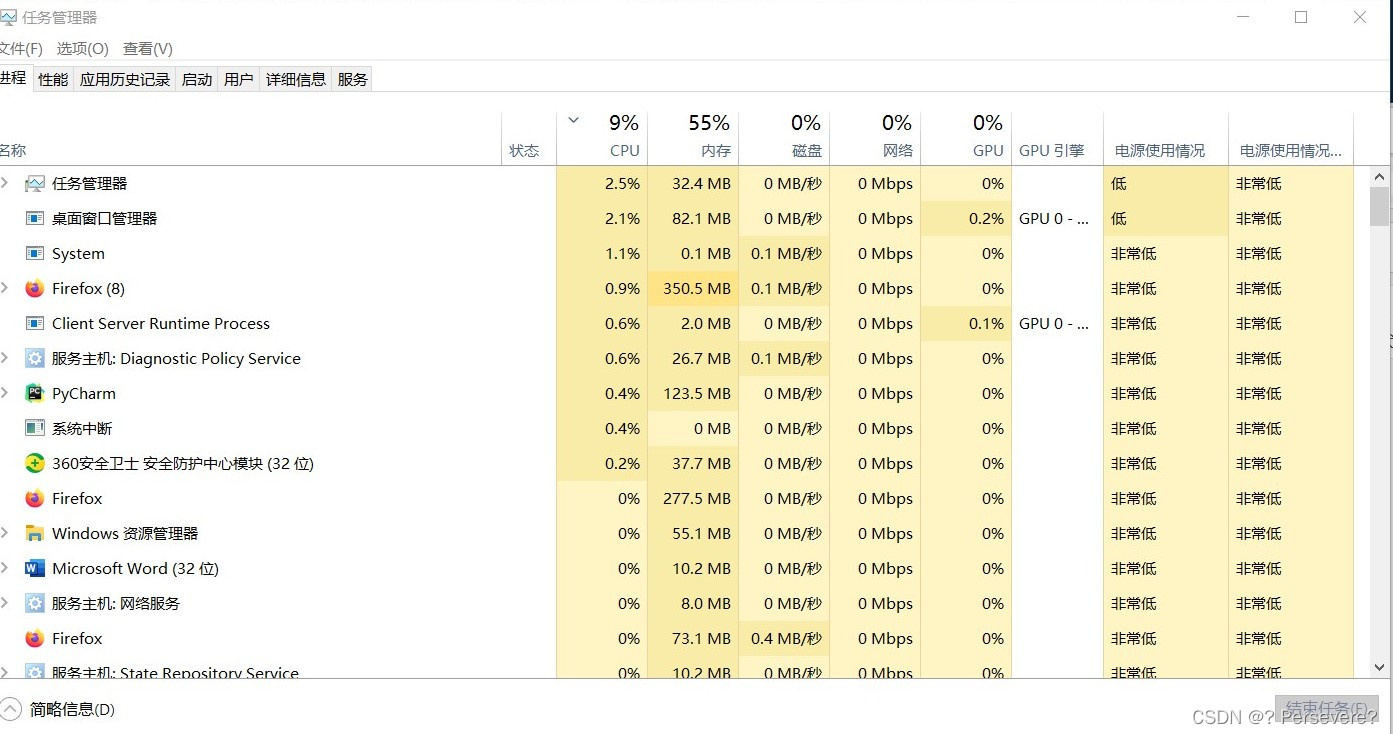The width and height of the screenshot is (1393, 734).
Task: Click the Microsoft Word icon
Action: point(35,569)
